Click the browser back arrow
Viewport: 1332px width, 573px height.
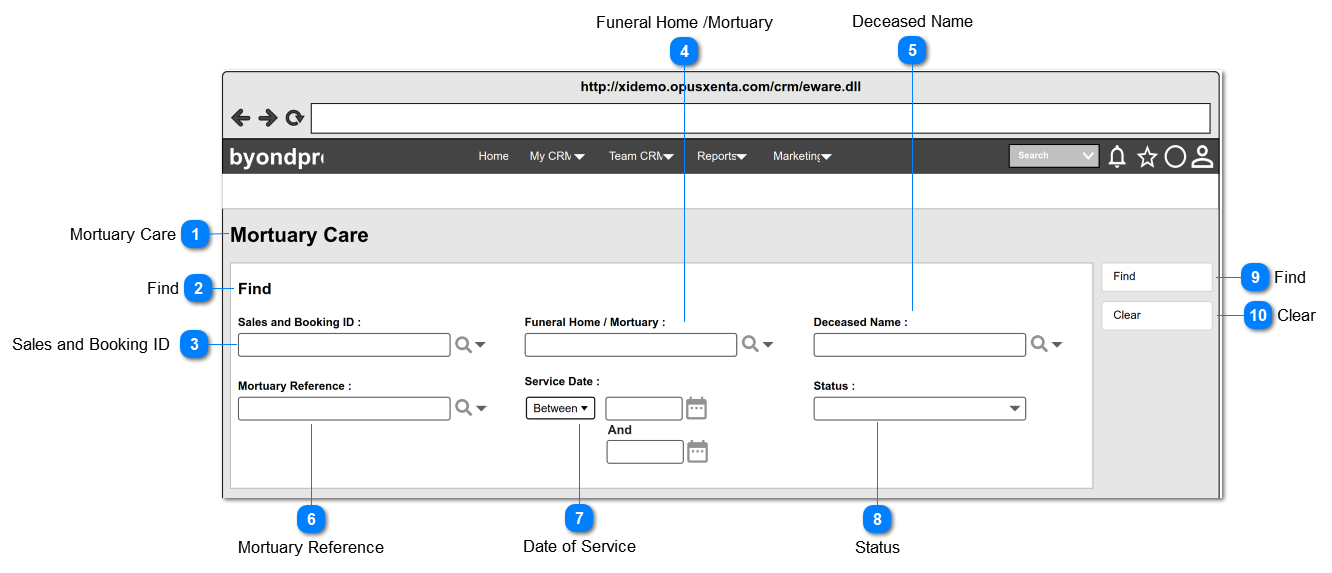pos(241,118)
